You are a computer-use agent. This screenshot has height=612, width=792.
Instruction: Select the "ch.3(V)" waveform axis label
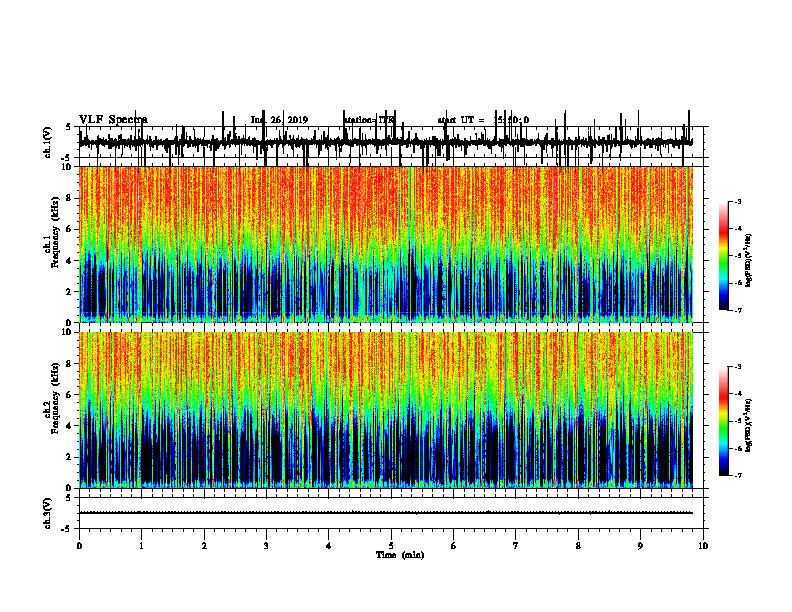tap(47, 513)
